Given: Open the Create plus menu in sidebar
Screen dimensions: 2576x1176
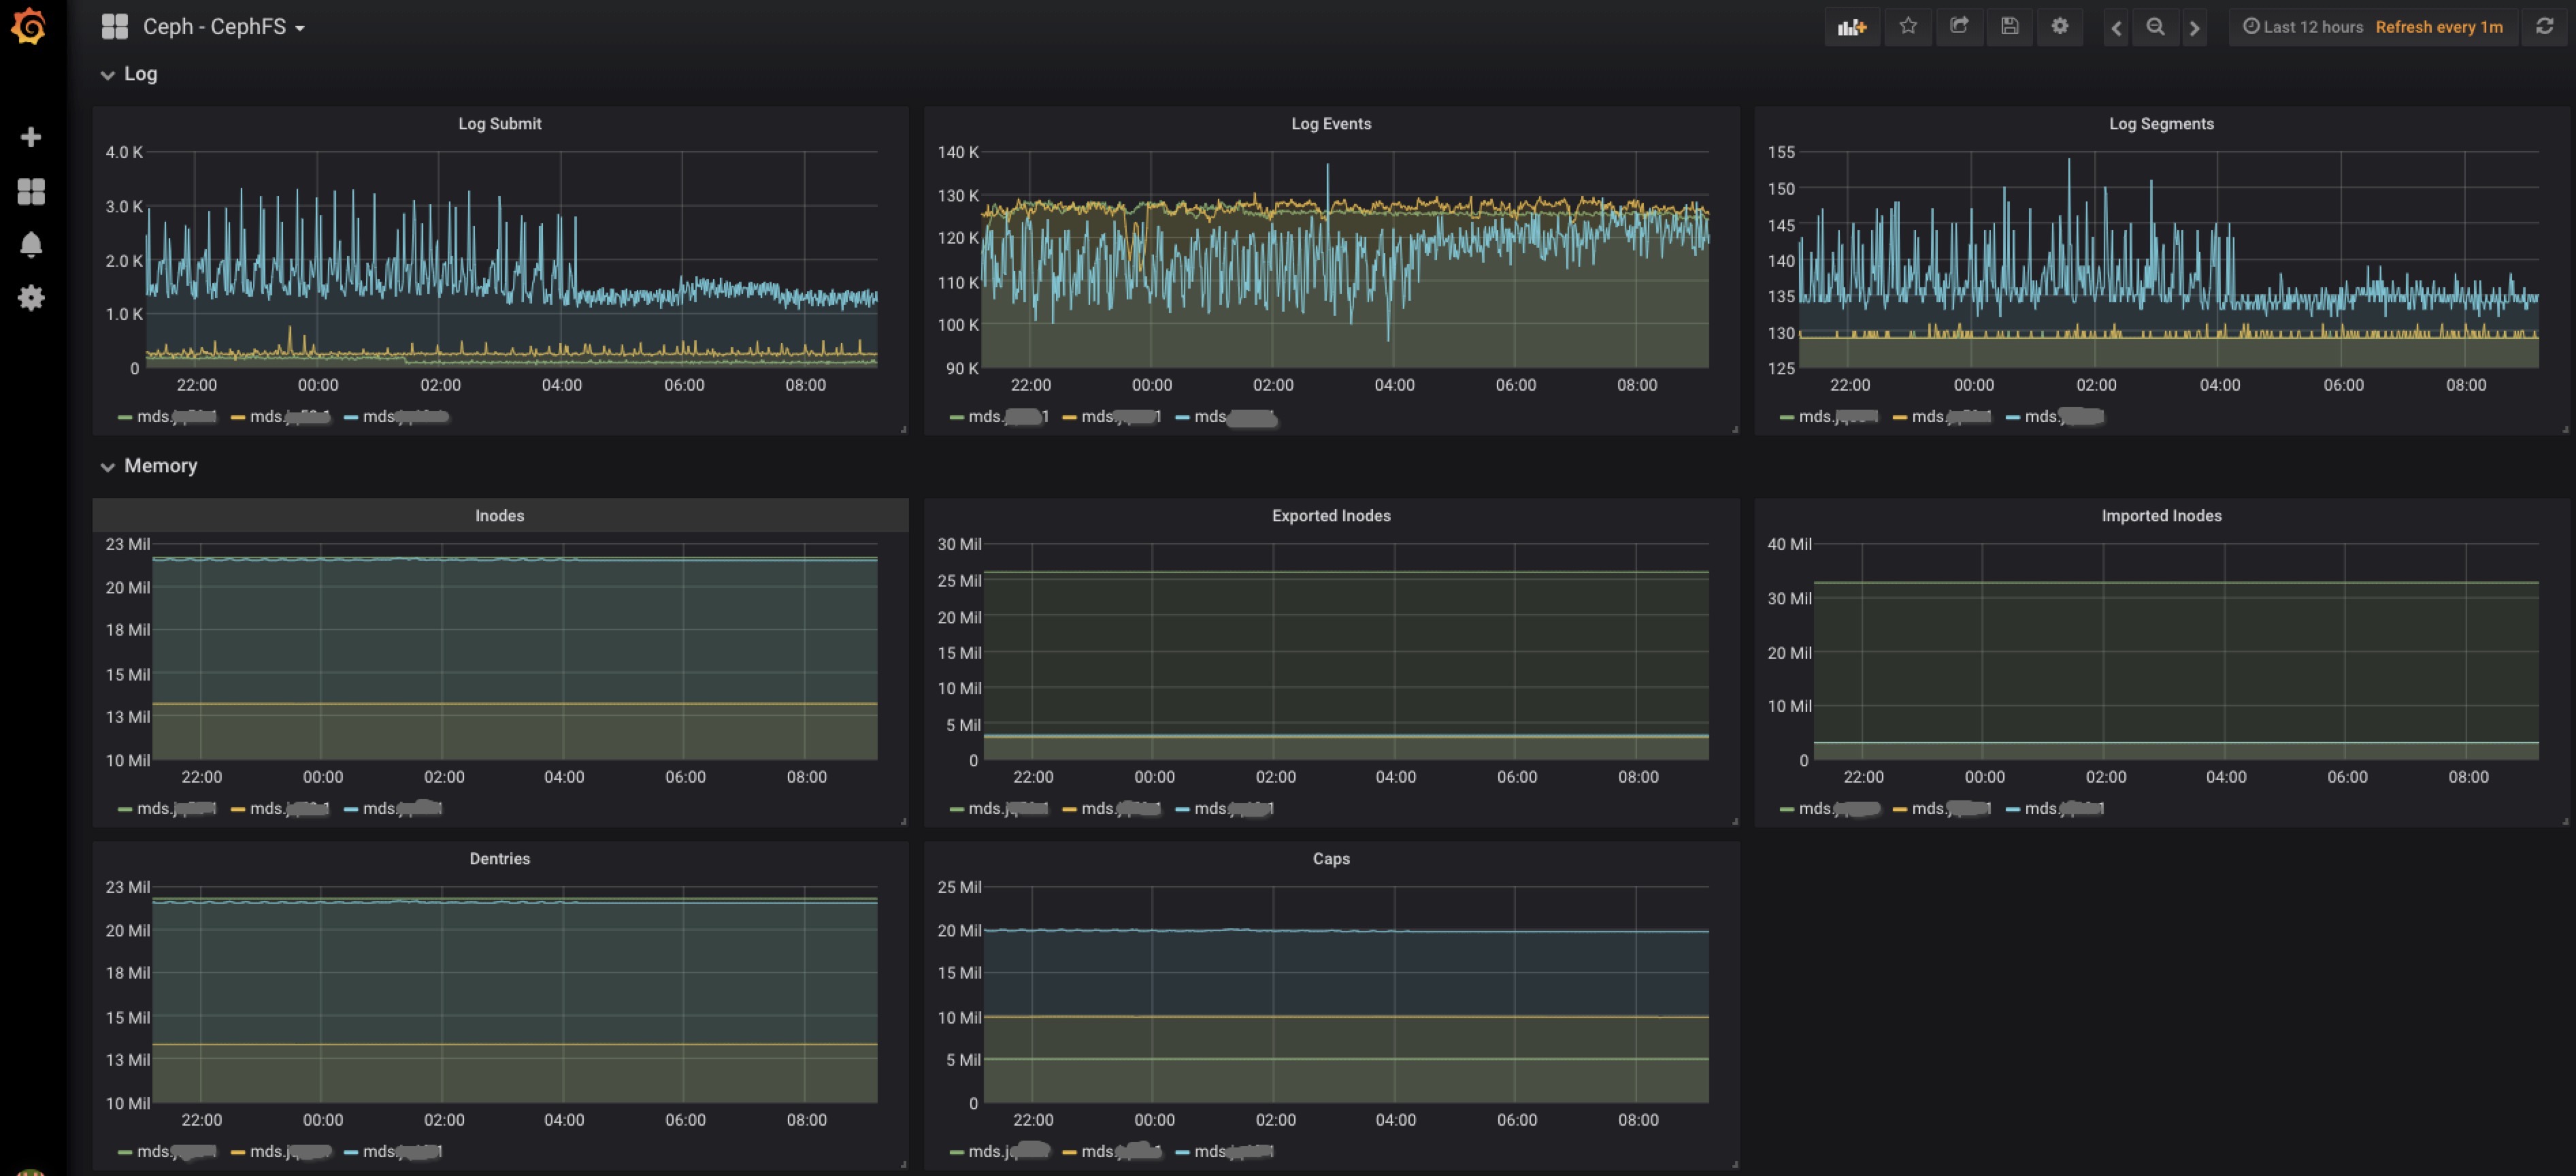Looking at the screenshot, I should 31,137.
